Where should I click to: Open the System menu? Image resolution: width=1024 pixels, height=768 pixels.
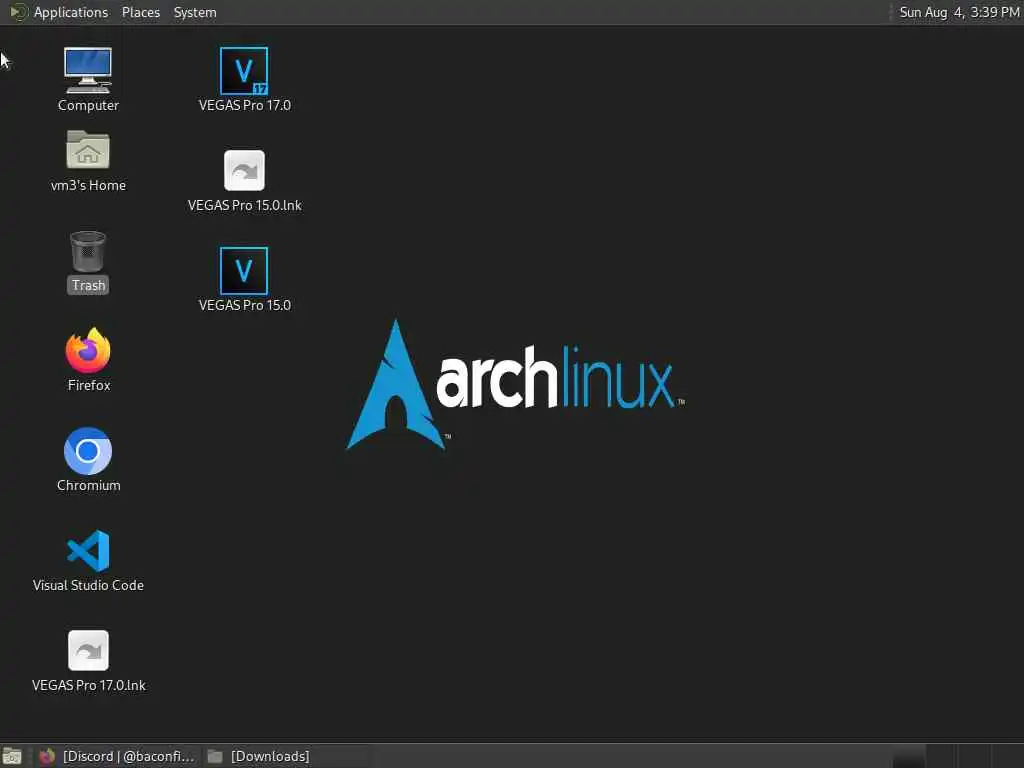[x=195, y=12]
